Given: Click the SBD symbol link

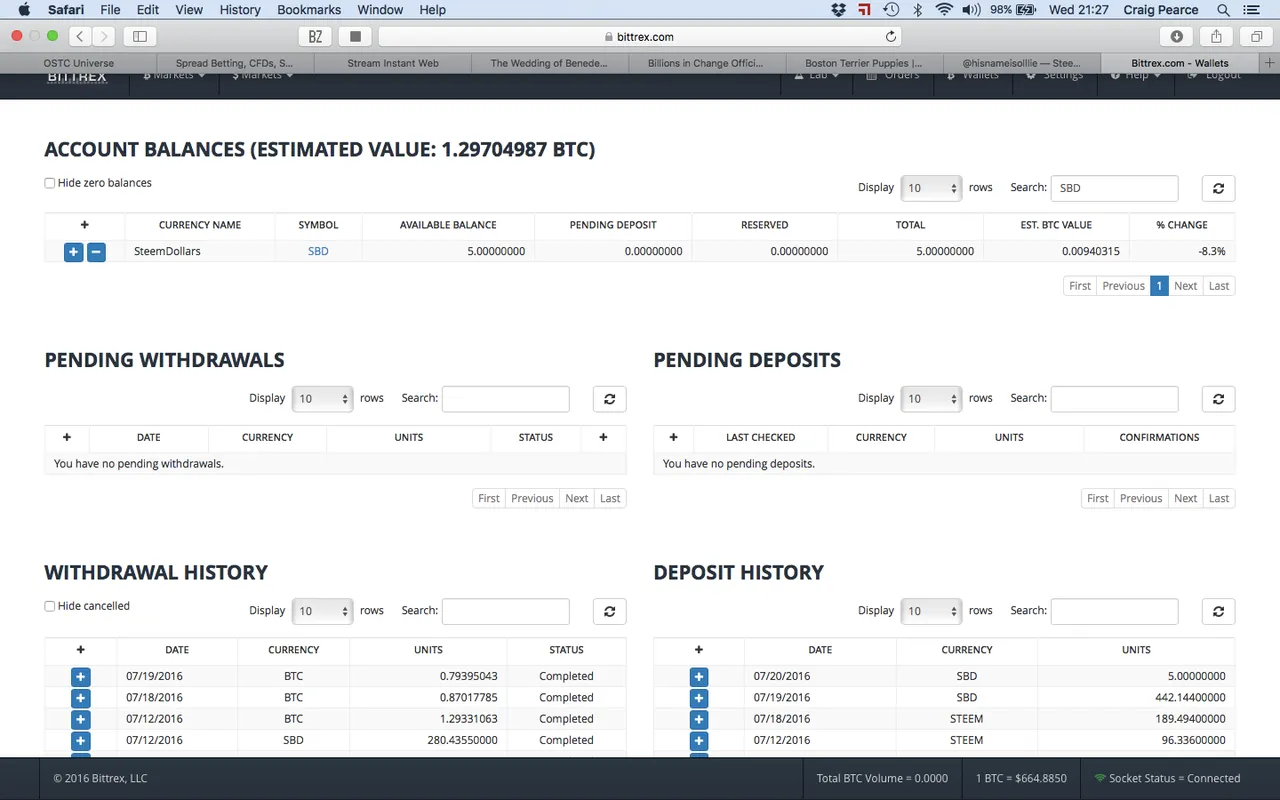Looking at the screenshot, I should tap(318, 252).
